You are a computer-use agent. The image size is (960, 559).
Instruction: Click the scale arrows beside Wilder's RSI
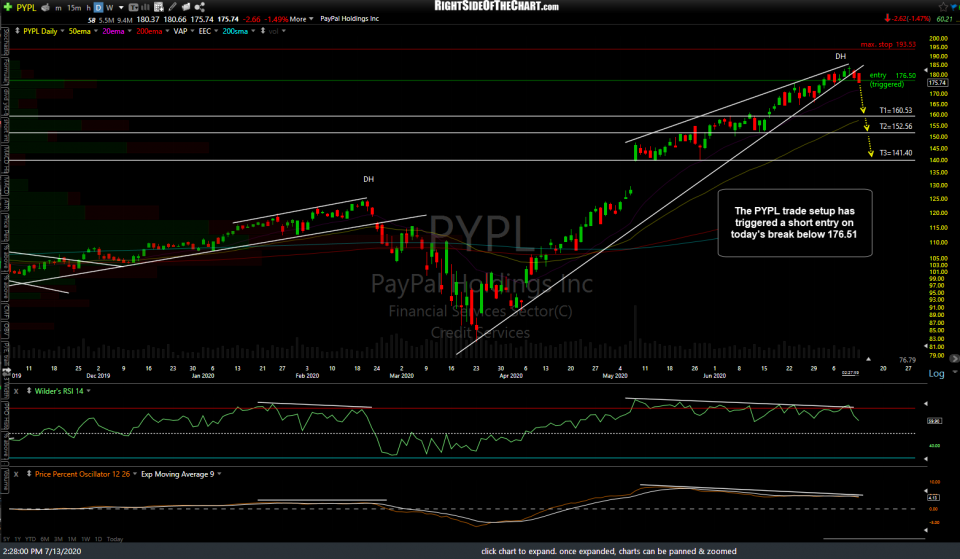[x=29, y=391]
